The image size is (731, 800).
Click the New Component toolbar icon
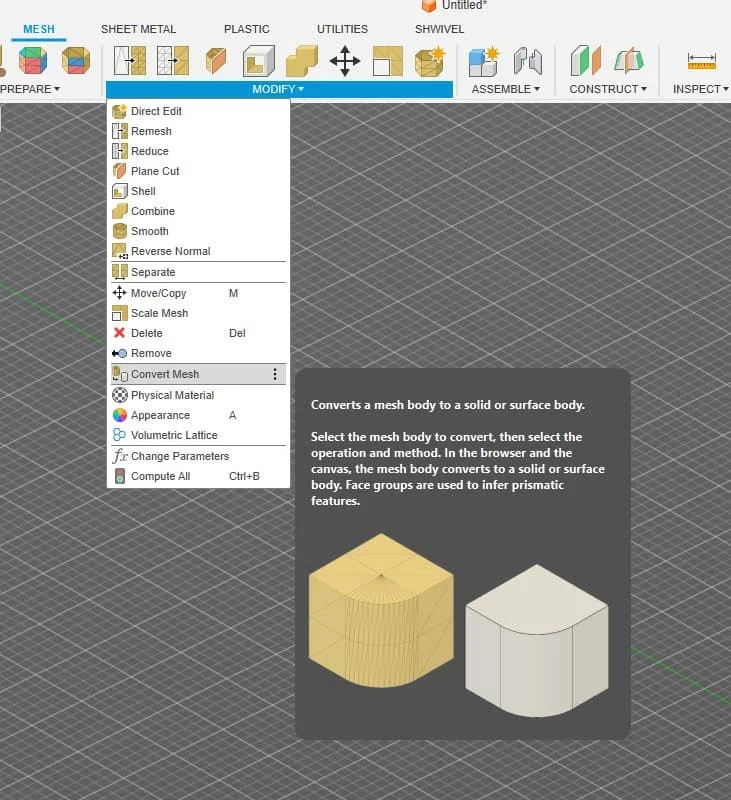coord(483,61)
